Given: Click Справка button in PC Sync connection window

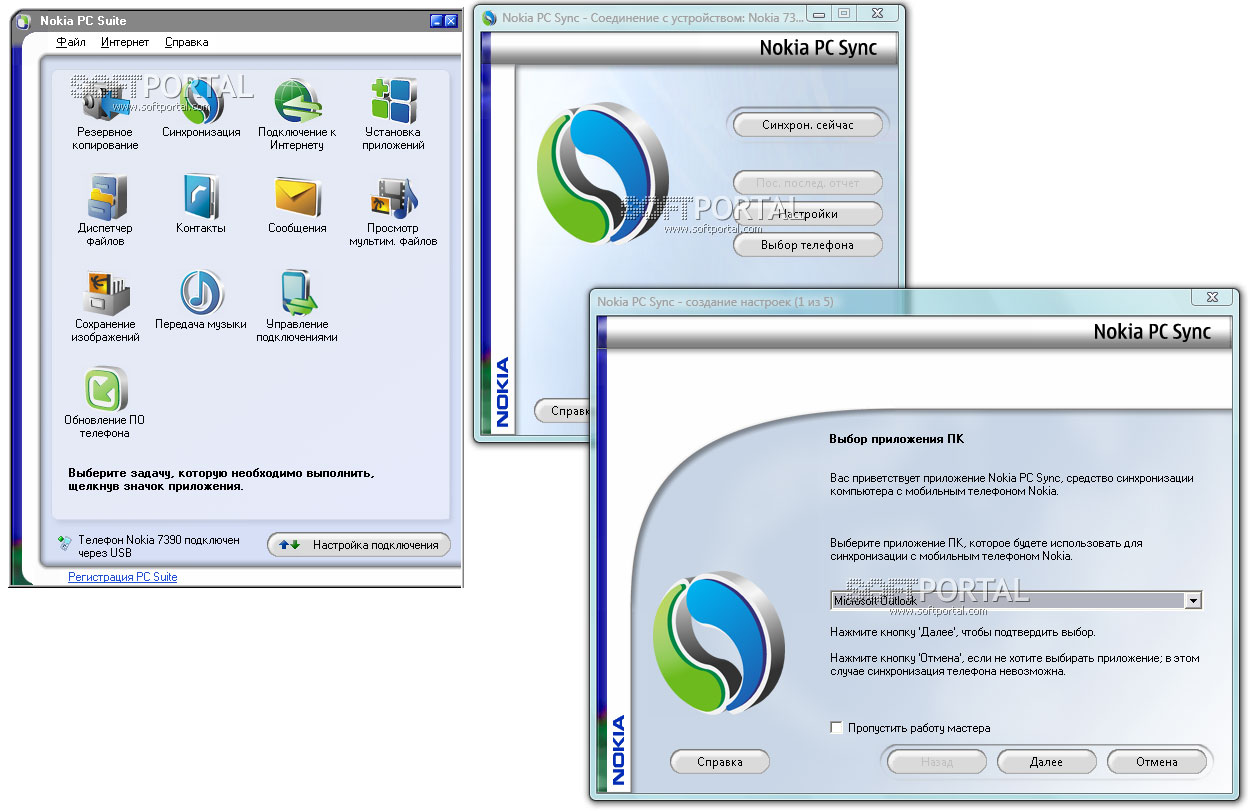Looking at the screenshot, I should click(560, 411).
